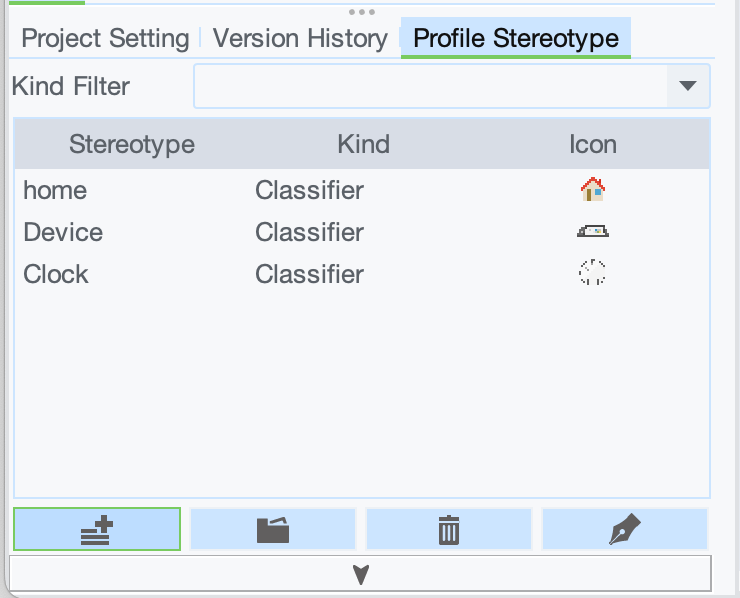This screenshot has width=740, height=598.
Task: Click the folder import button
Action: click(273, 529)
